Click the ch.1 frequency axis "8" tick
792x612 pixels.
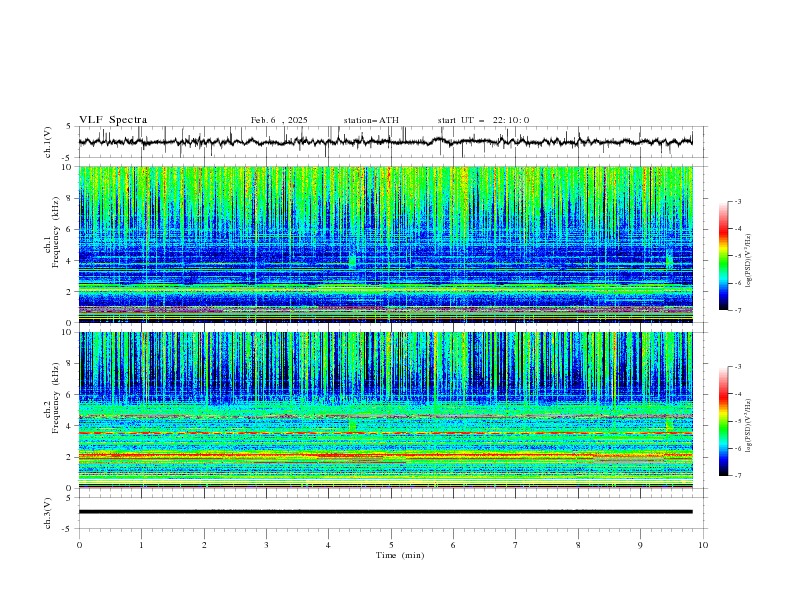point(71,198)
